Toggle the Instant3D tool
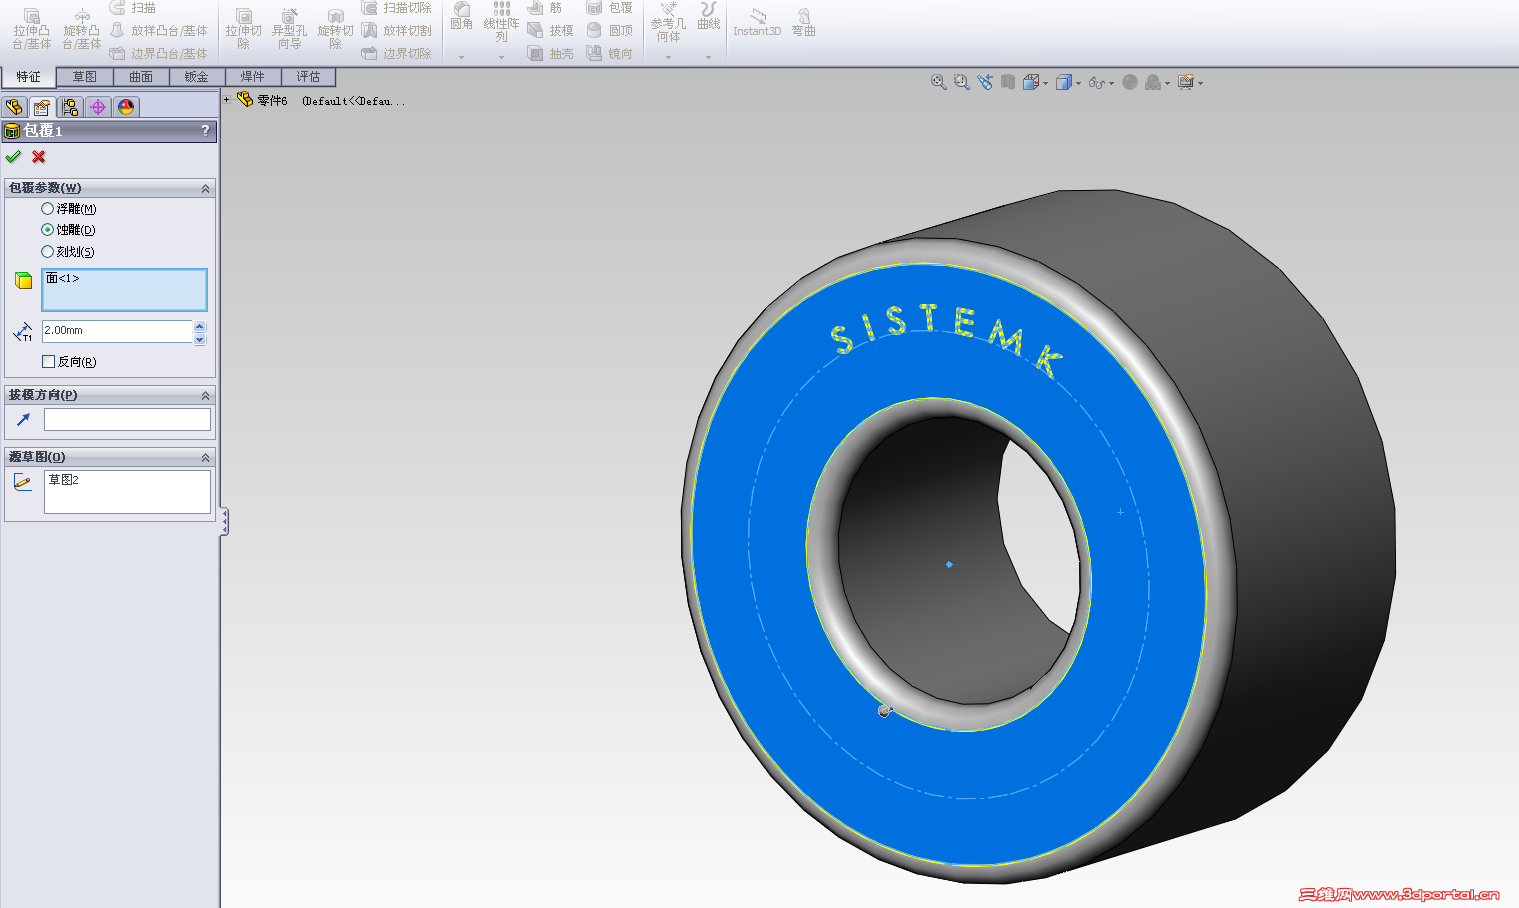The image size is (1519, 908). [757, 22]
